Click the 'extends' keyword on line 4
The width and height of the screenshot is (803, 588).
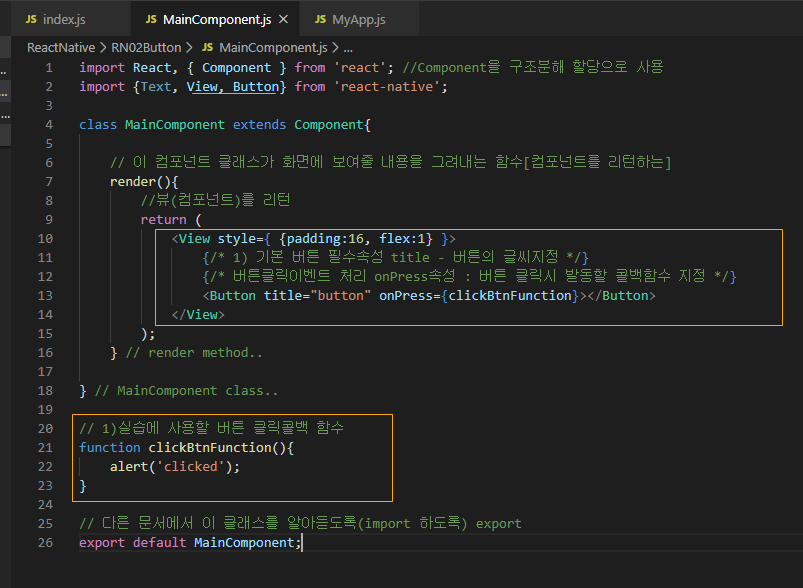(x=260, y=124)
